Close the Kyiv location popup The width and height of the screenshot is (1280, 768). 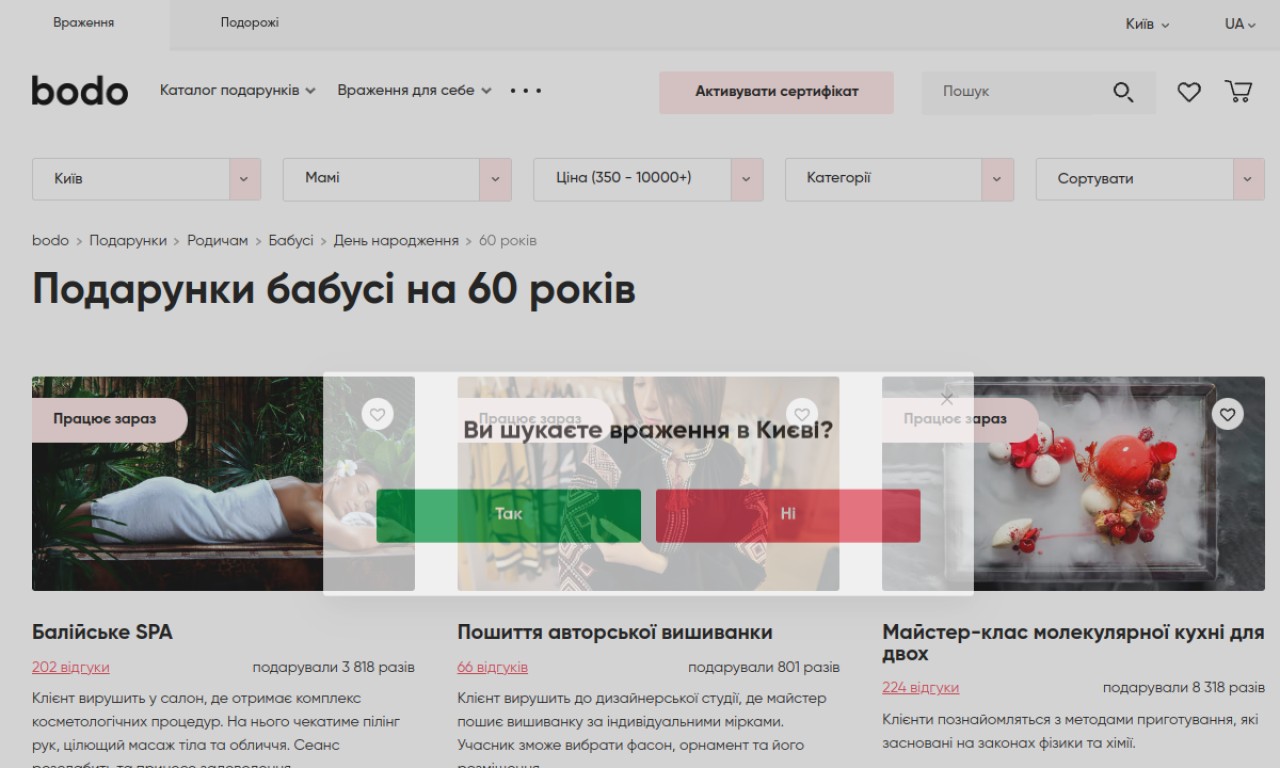point(947,399)
